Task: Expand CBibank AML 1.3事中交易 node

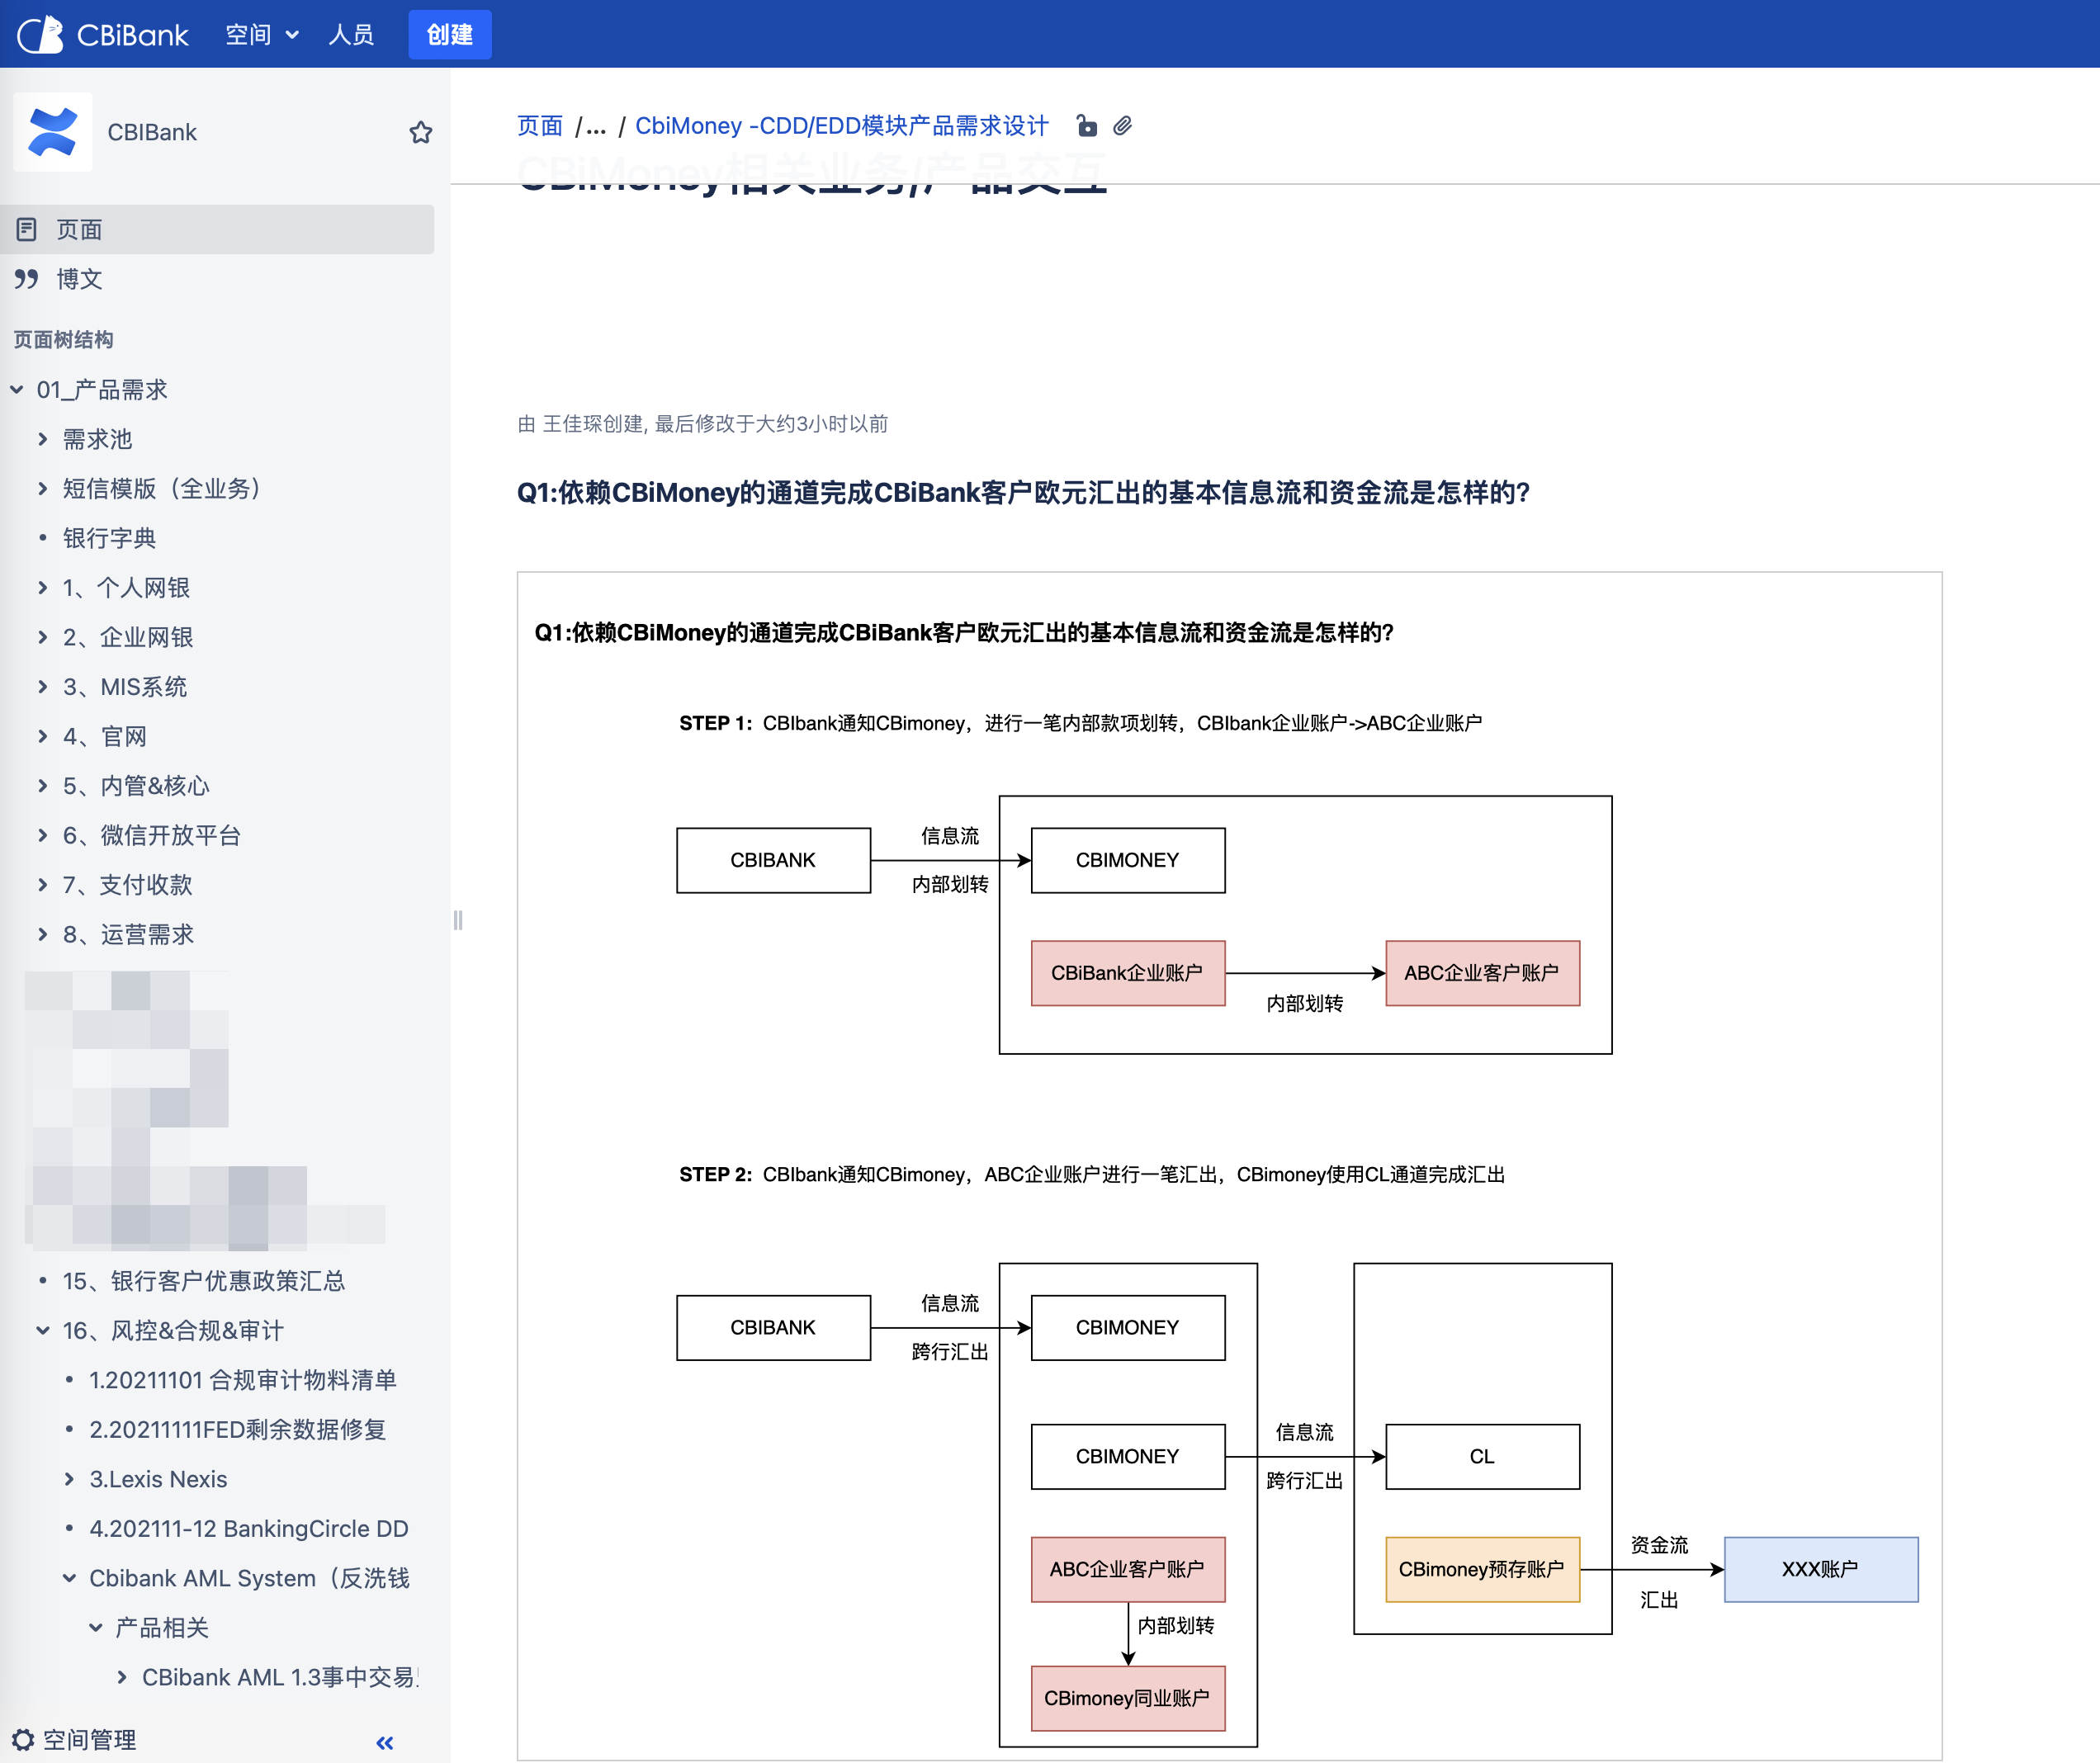Action: coord(121,1677)
